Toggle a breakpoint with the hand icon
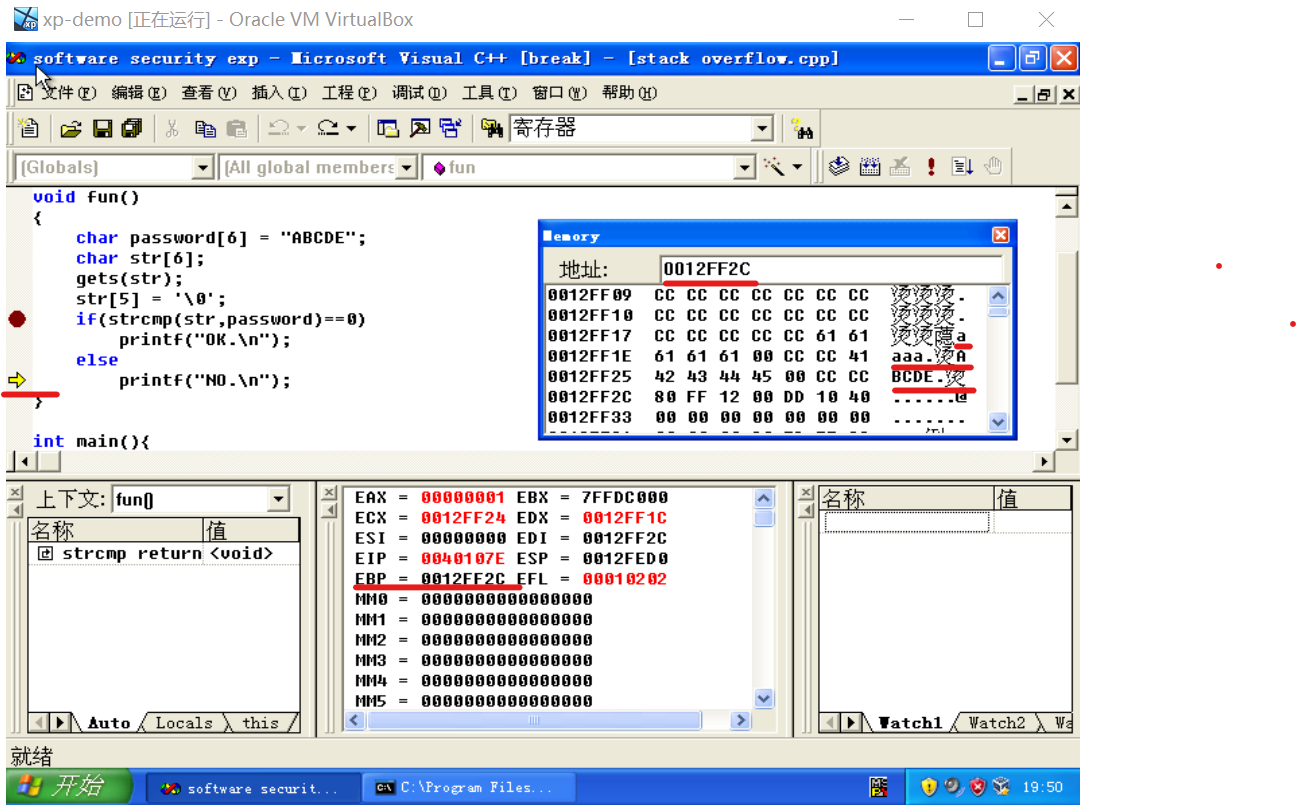Image resolution: width=1297 pixels, height=805 pixels. [994, 167]
